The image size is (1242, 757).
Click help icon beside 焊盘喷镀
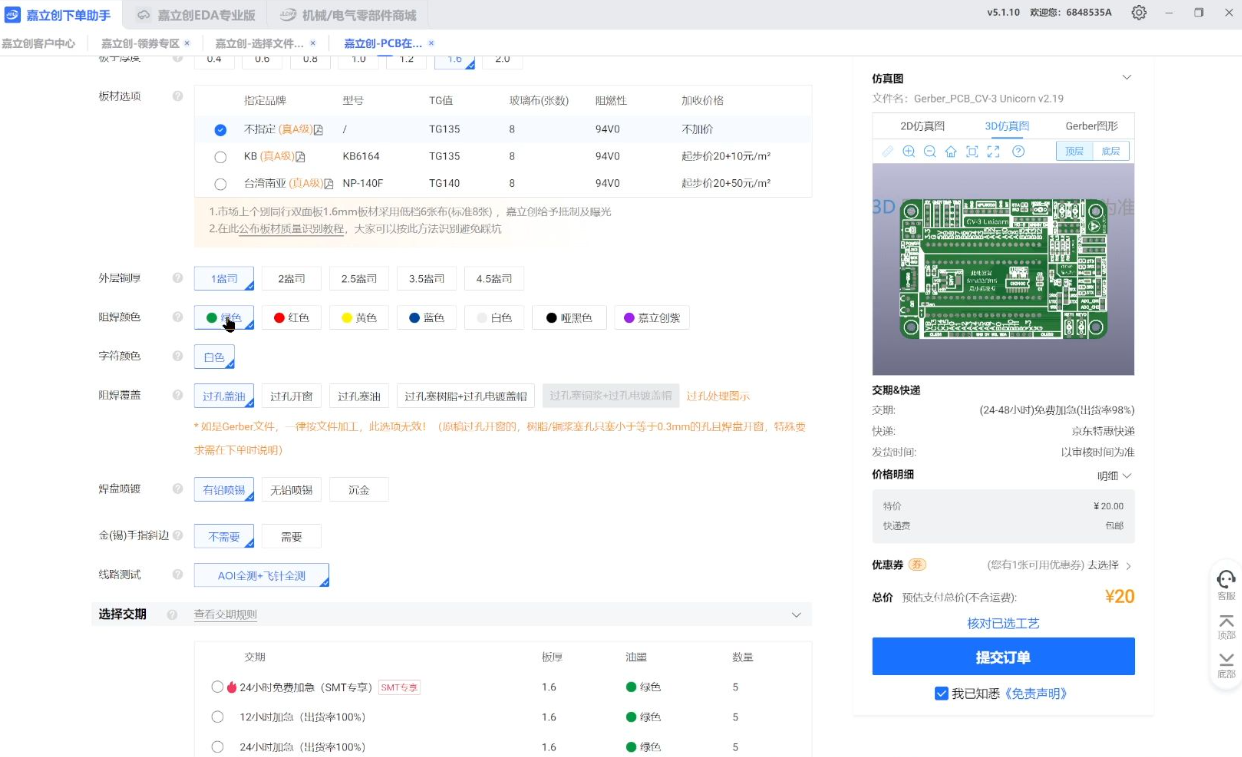click(x=177, y=489)
